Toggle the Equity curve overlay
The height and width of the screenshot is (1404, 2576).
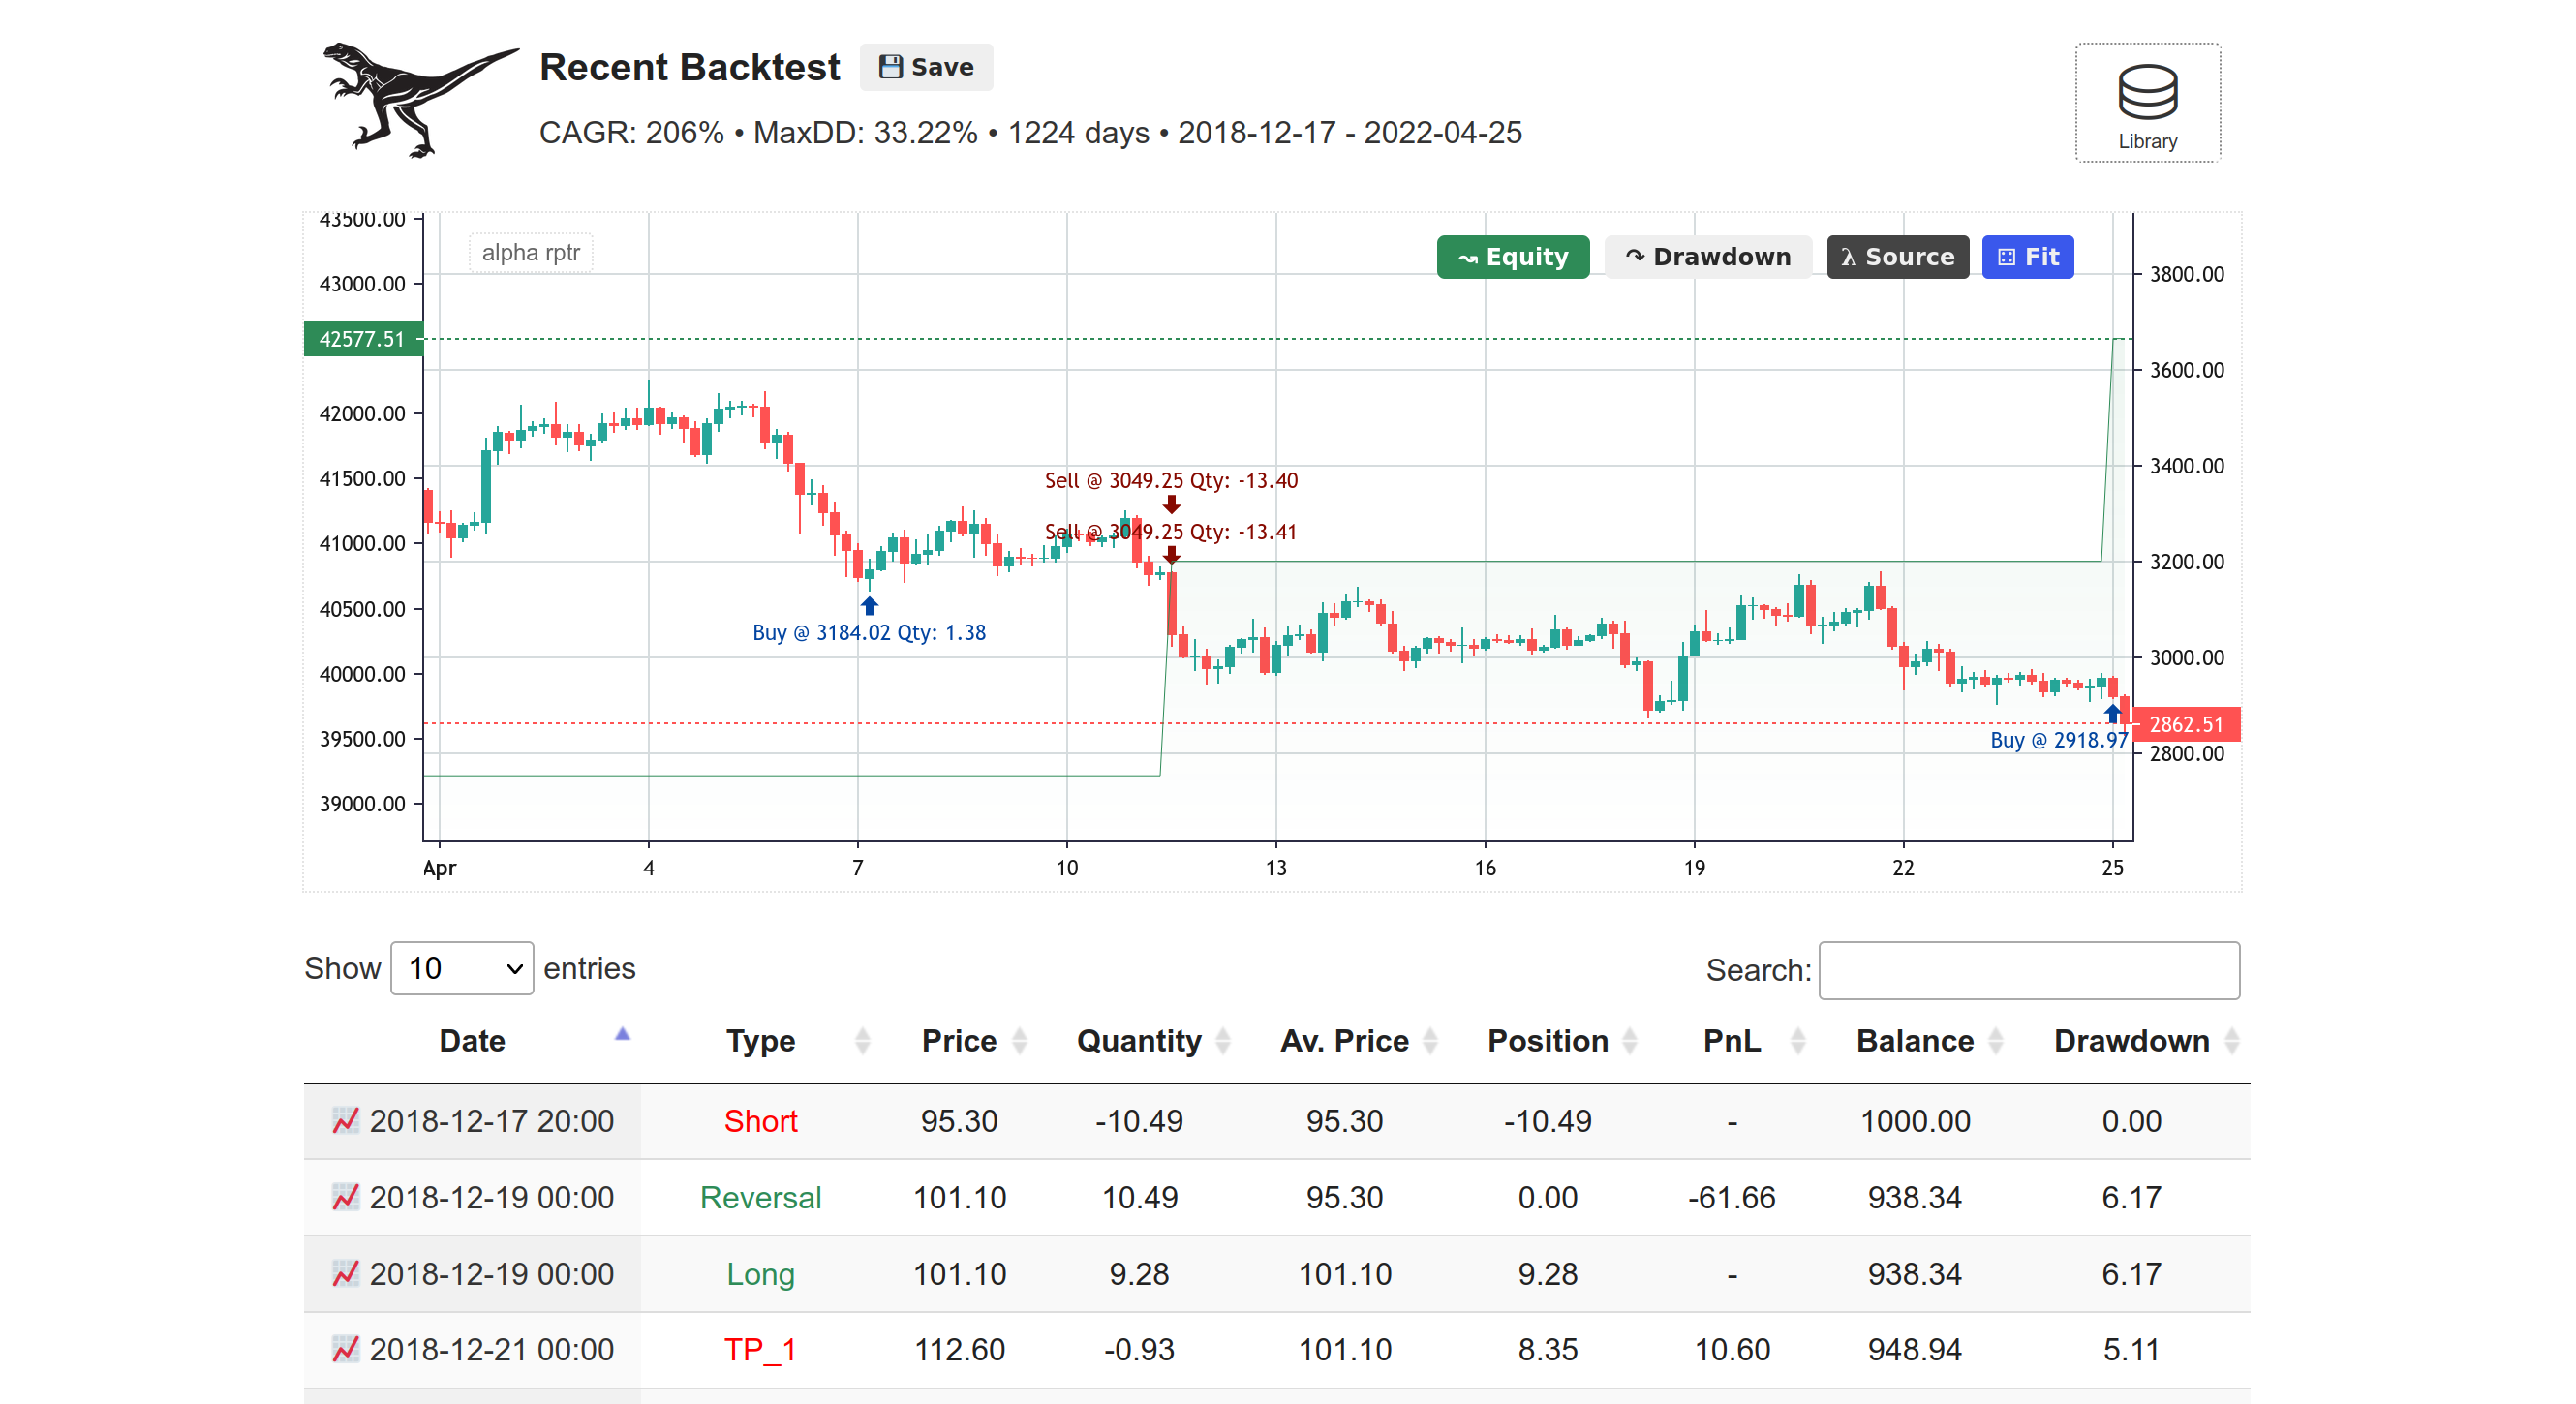pyautogui.click(x=1512, y=257)
